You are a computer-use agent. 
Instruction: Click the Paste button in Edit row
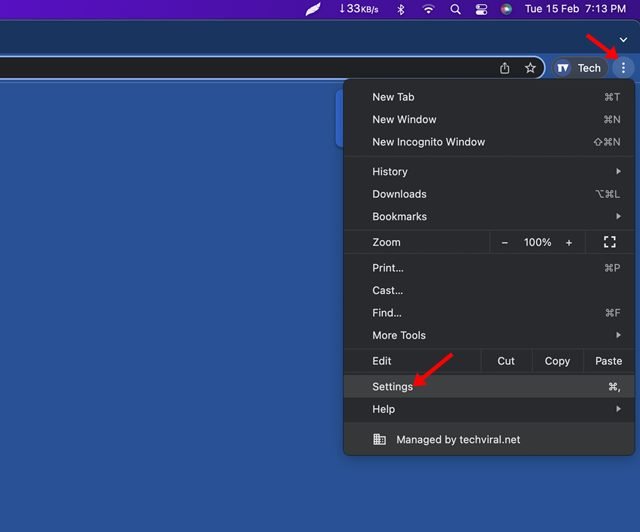tap(608, 361)
